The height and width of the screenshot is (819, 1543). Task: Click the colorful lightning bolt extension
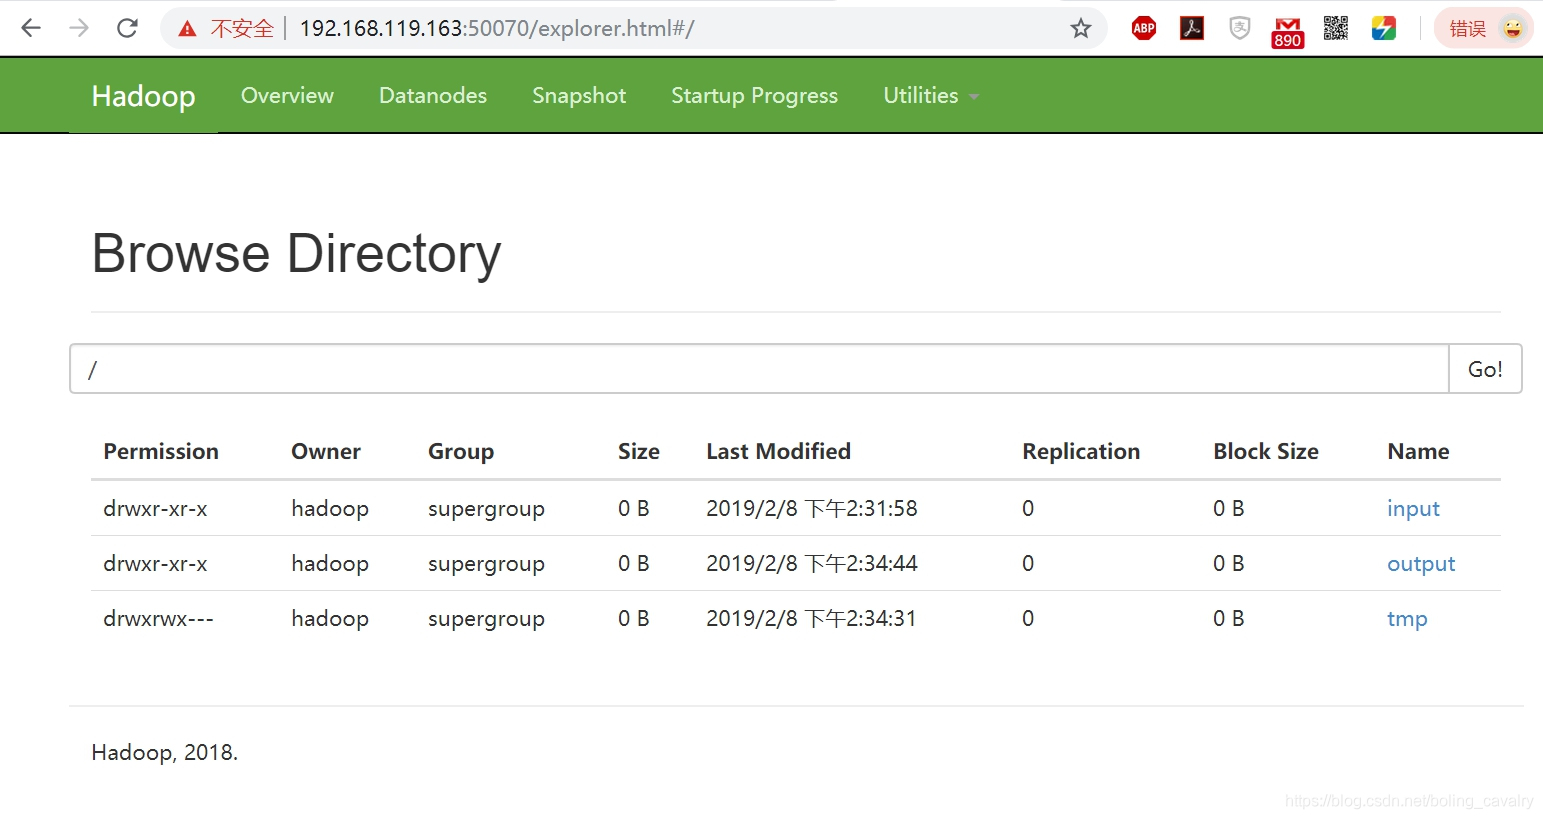pos(1384,28)
